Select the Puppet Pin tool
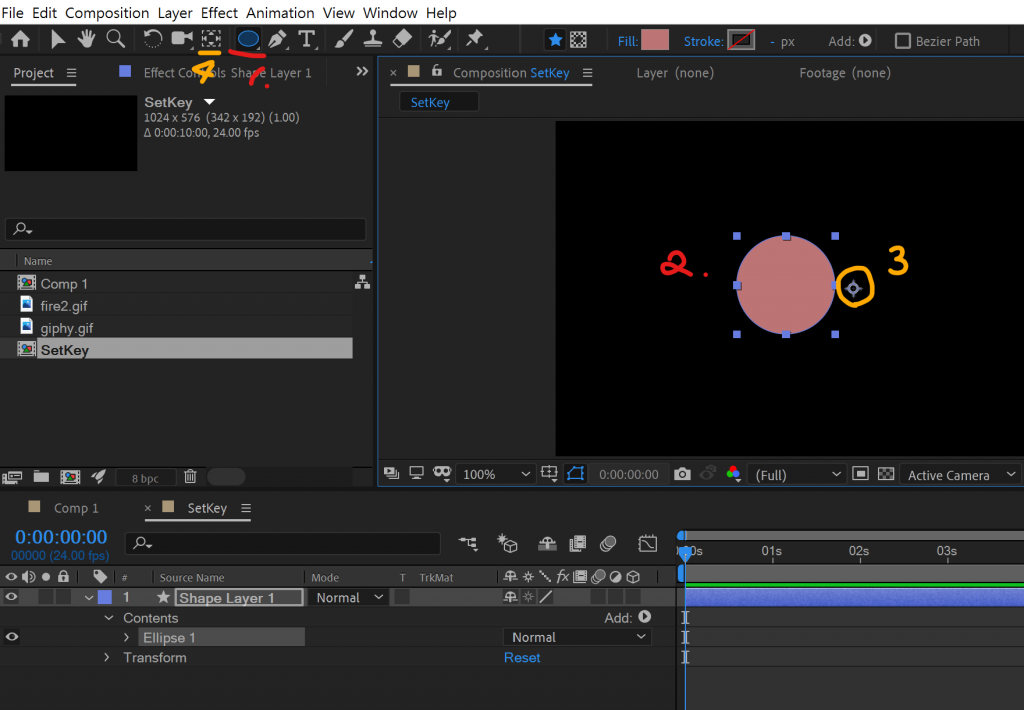Viewport: 1024px width, 710px height. [x=475, y=39]
